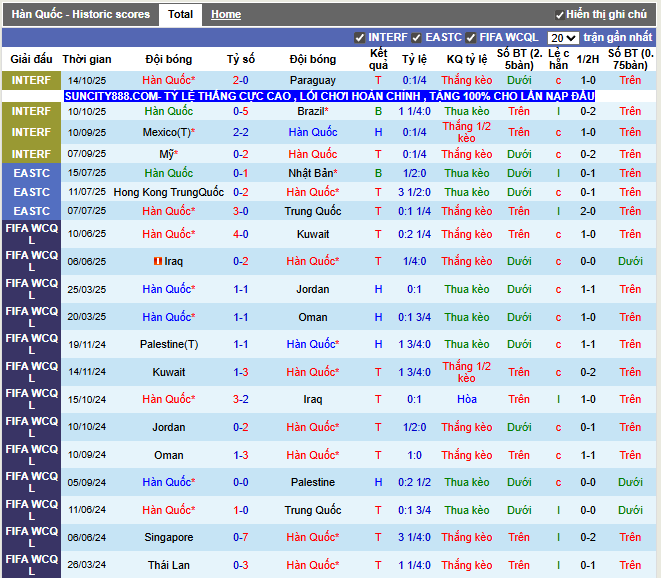Uncheck Hiển thị ghi chú option
Viewport: 661px width, 578px height.
(559, 15)
